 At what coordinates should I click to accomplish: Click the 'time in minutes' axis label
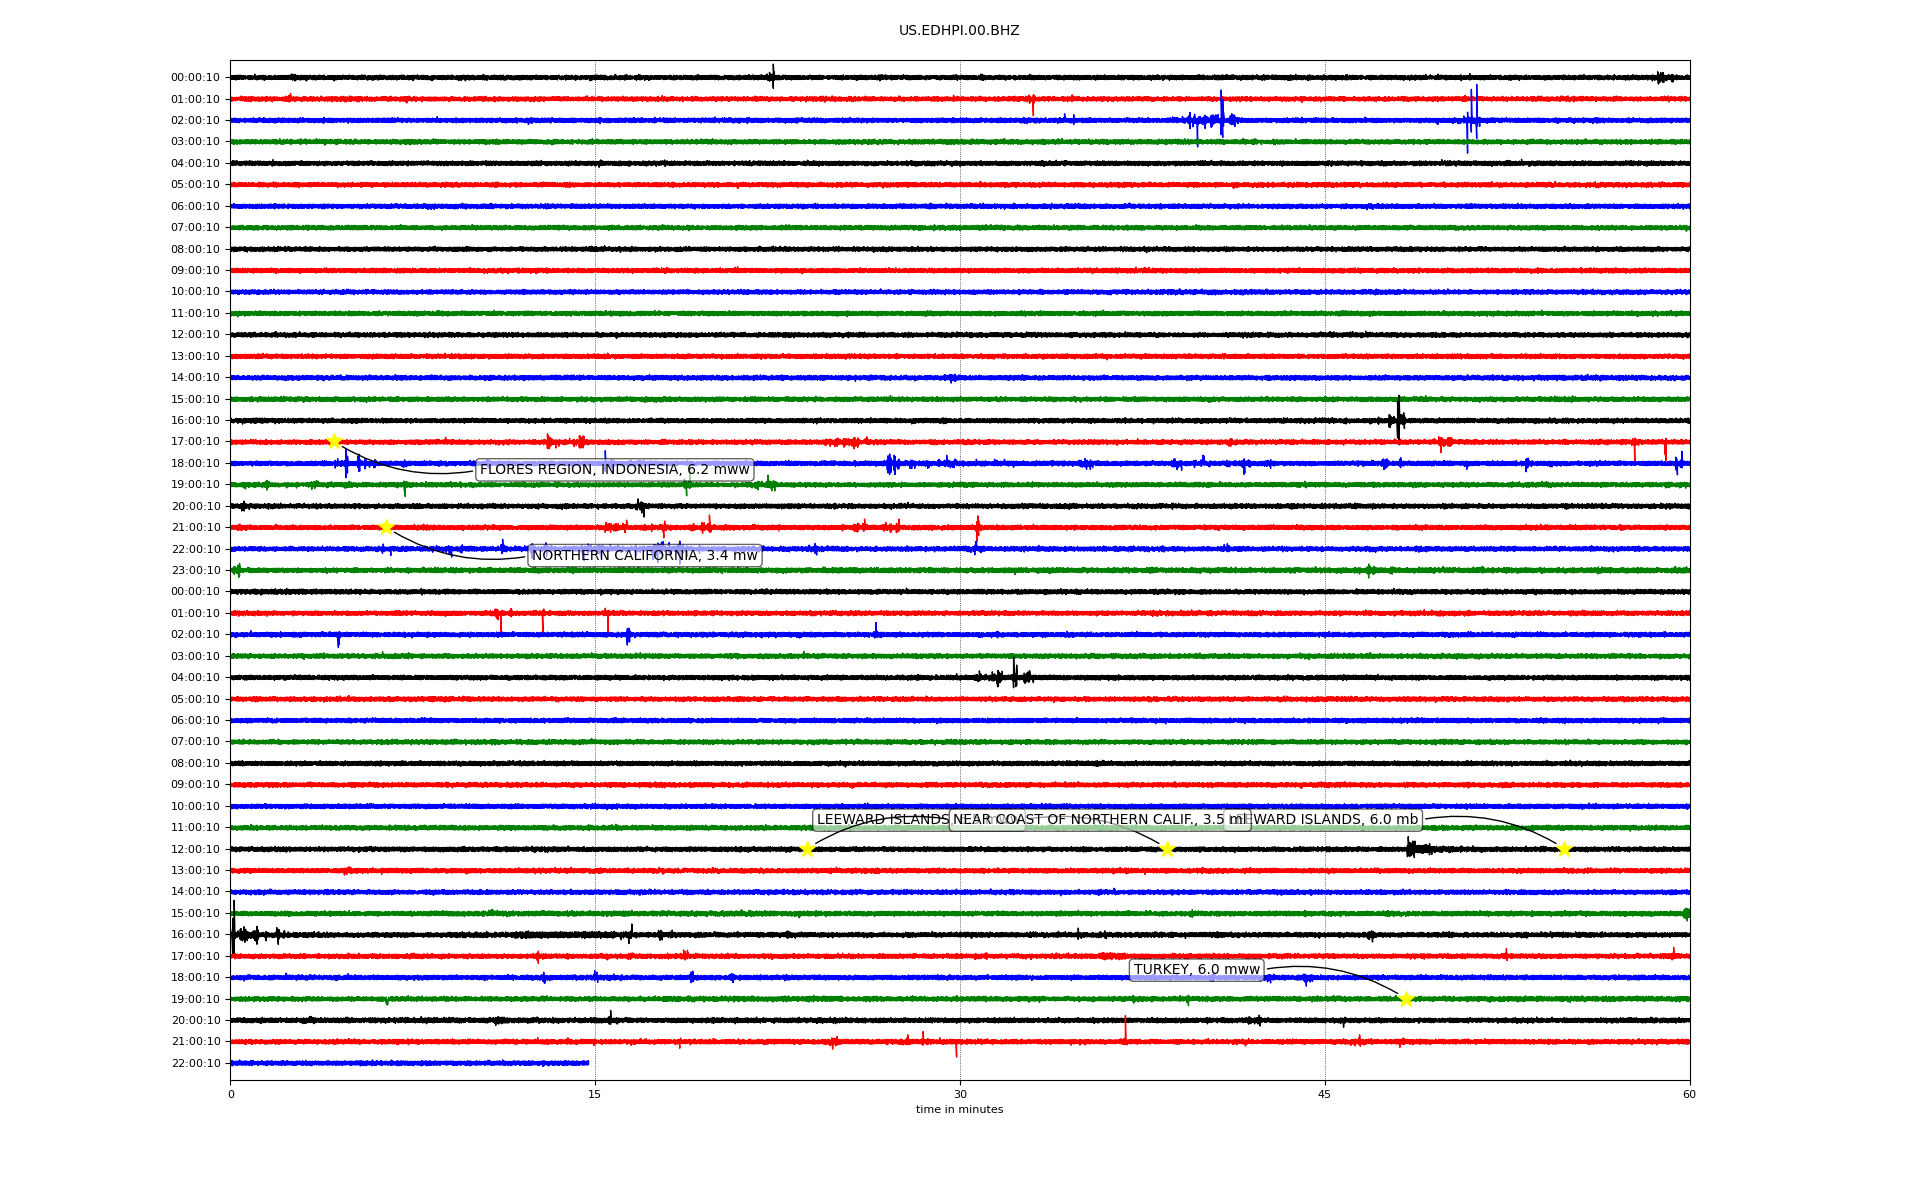958,1109
